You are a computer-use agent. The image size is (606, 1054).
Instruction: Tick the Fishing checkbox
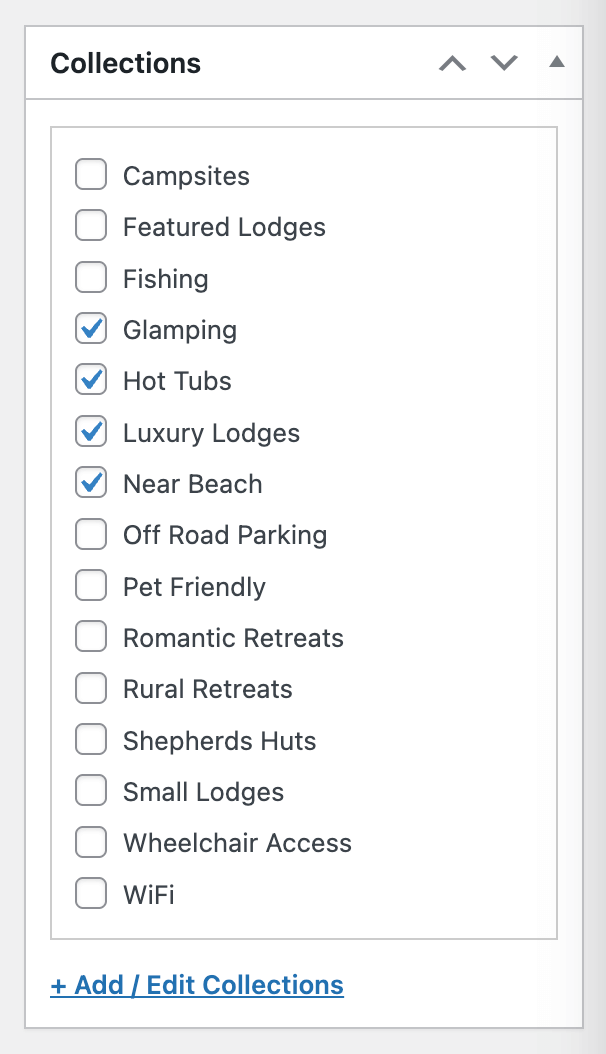[91, 278]
